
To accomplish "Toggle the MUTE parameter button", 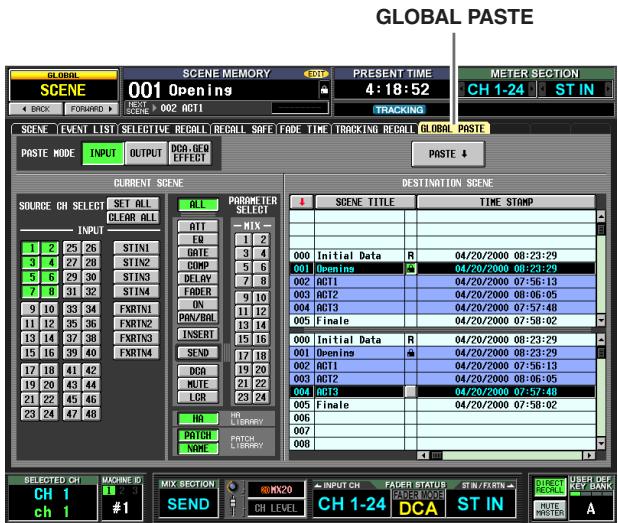I will 198,384.
